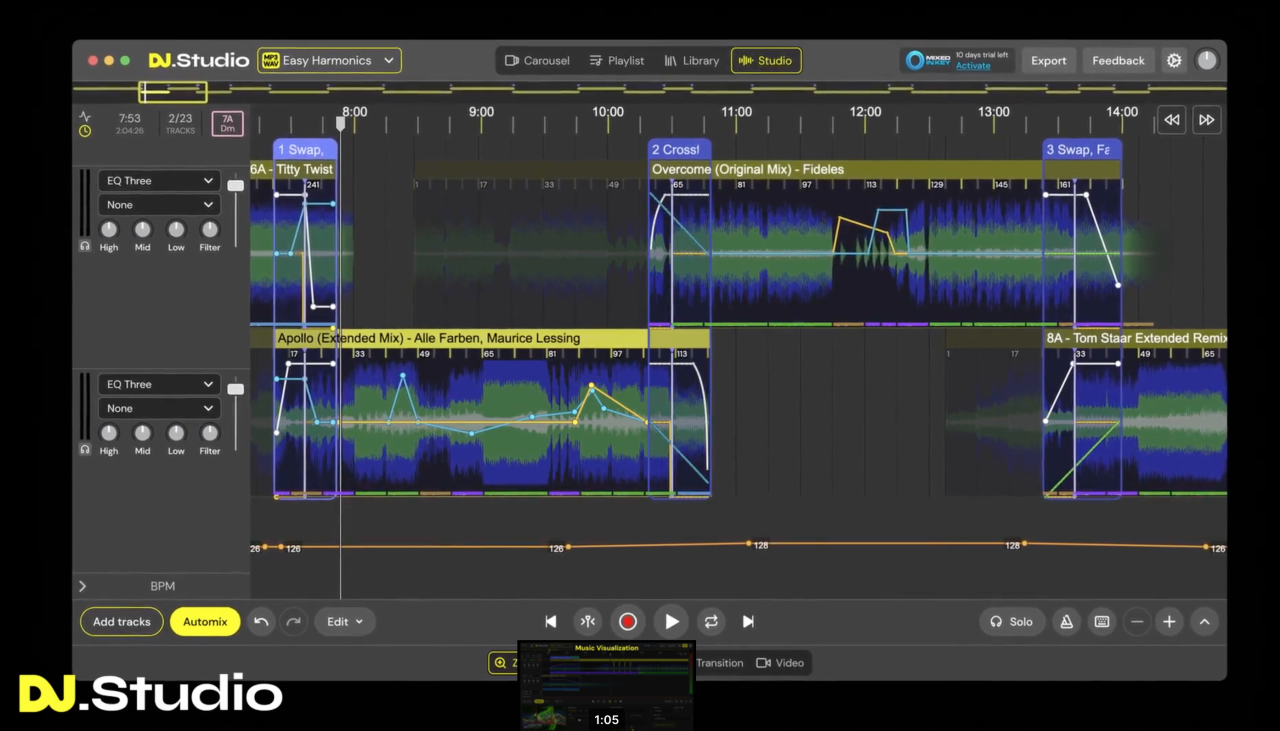1280x731 pixels.
Task: Switch to Carousel view
Action: pos(537,60)
